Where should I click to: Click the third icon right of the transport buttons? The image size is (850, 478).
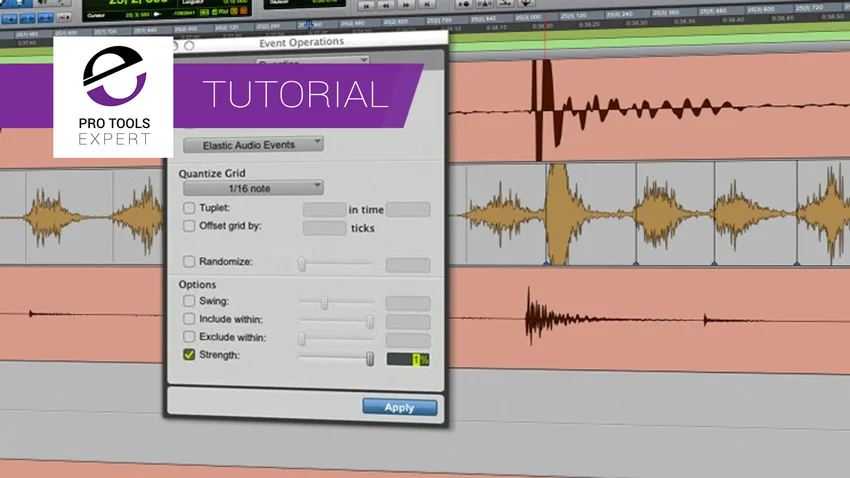[505, 3]
